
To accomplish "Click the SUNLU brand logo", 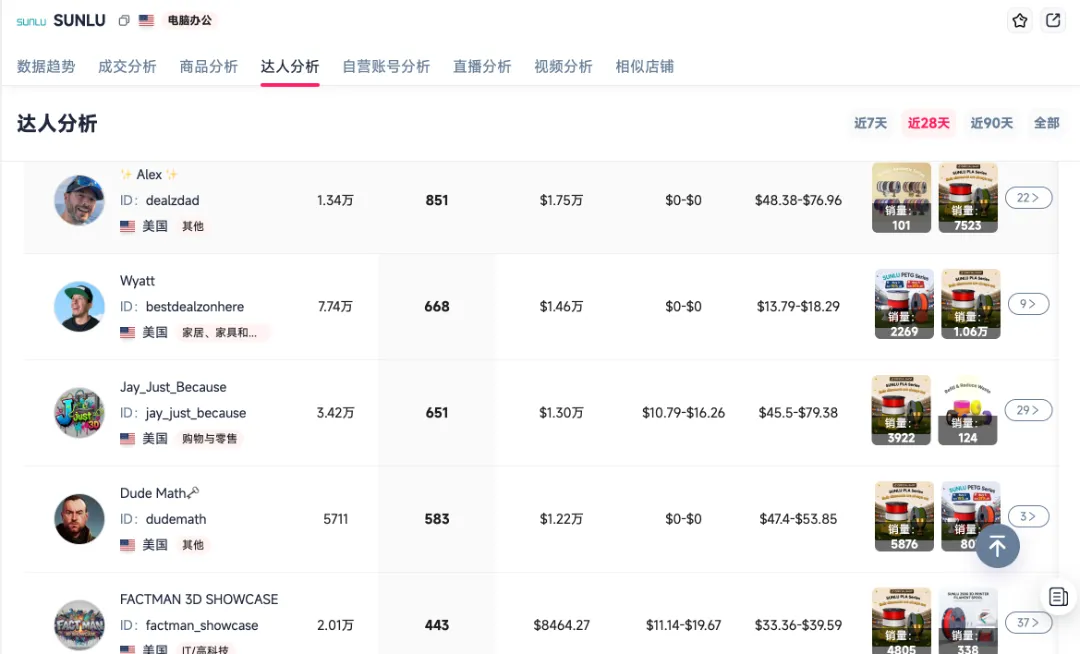I will pyautogui.click(x=31, y=21).
